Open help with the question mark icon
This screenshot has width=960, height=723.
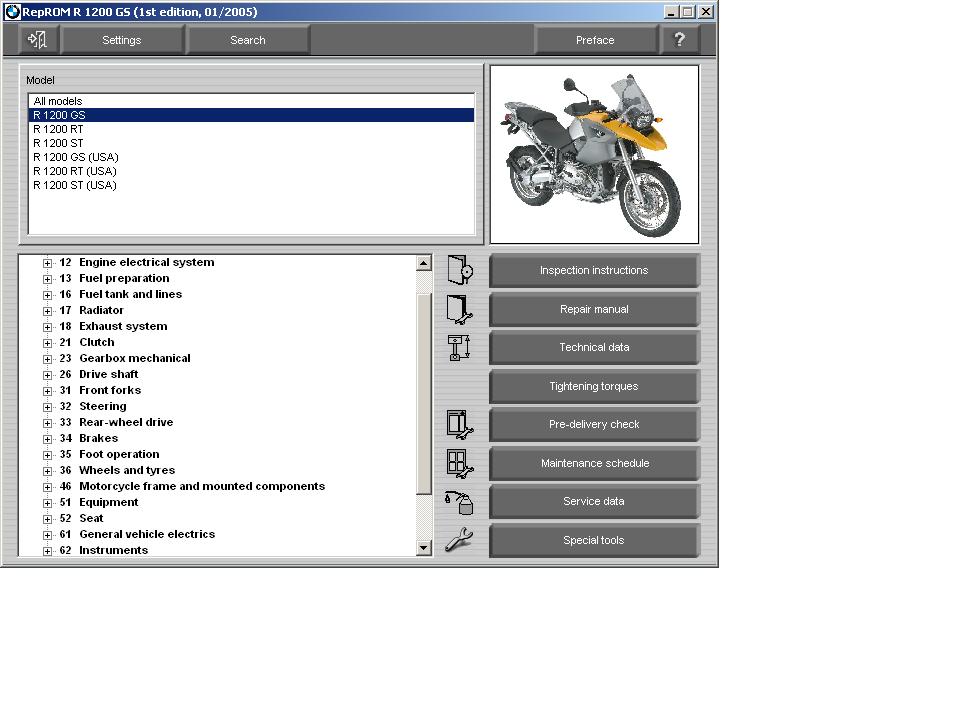pyautogui.click(x=680, y=40)
